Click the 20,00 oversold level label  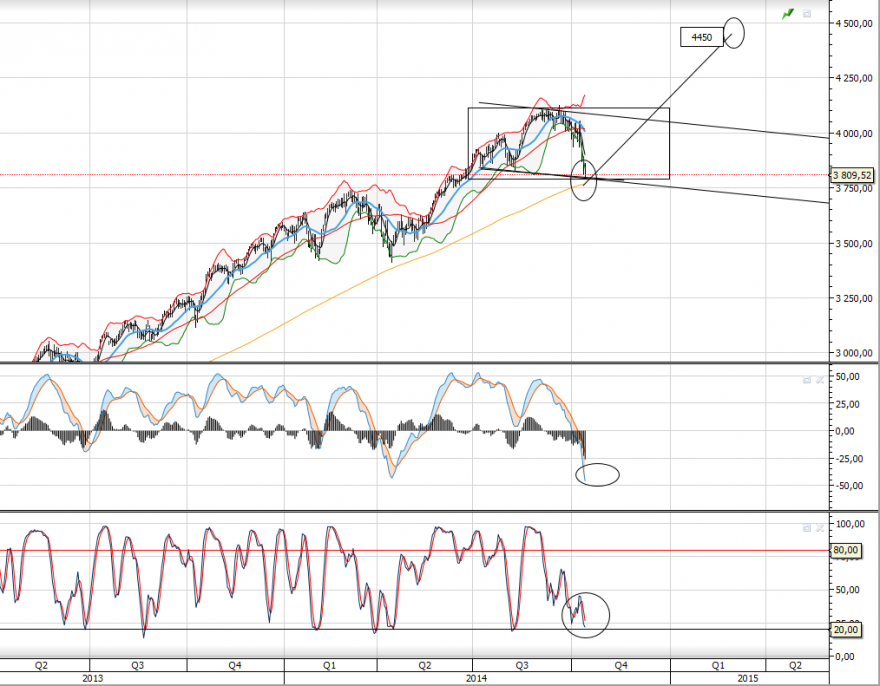click(846, 630)
